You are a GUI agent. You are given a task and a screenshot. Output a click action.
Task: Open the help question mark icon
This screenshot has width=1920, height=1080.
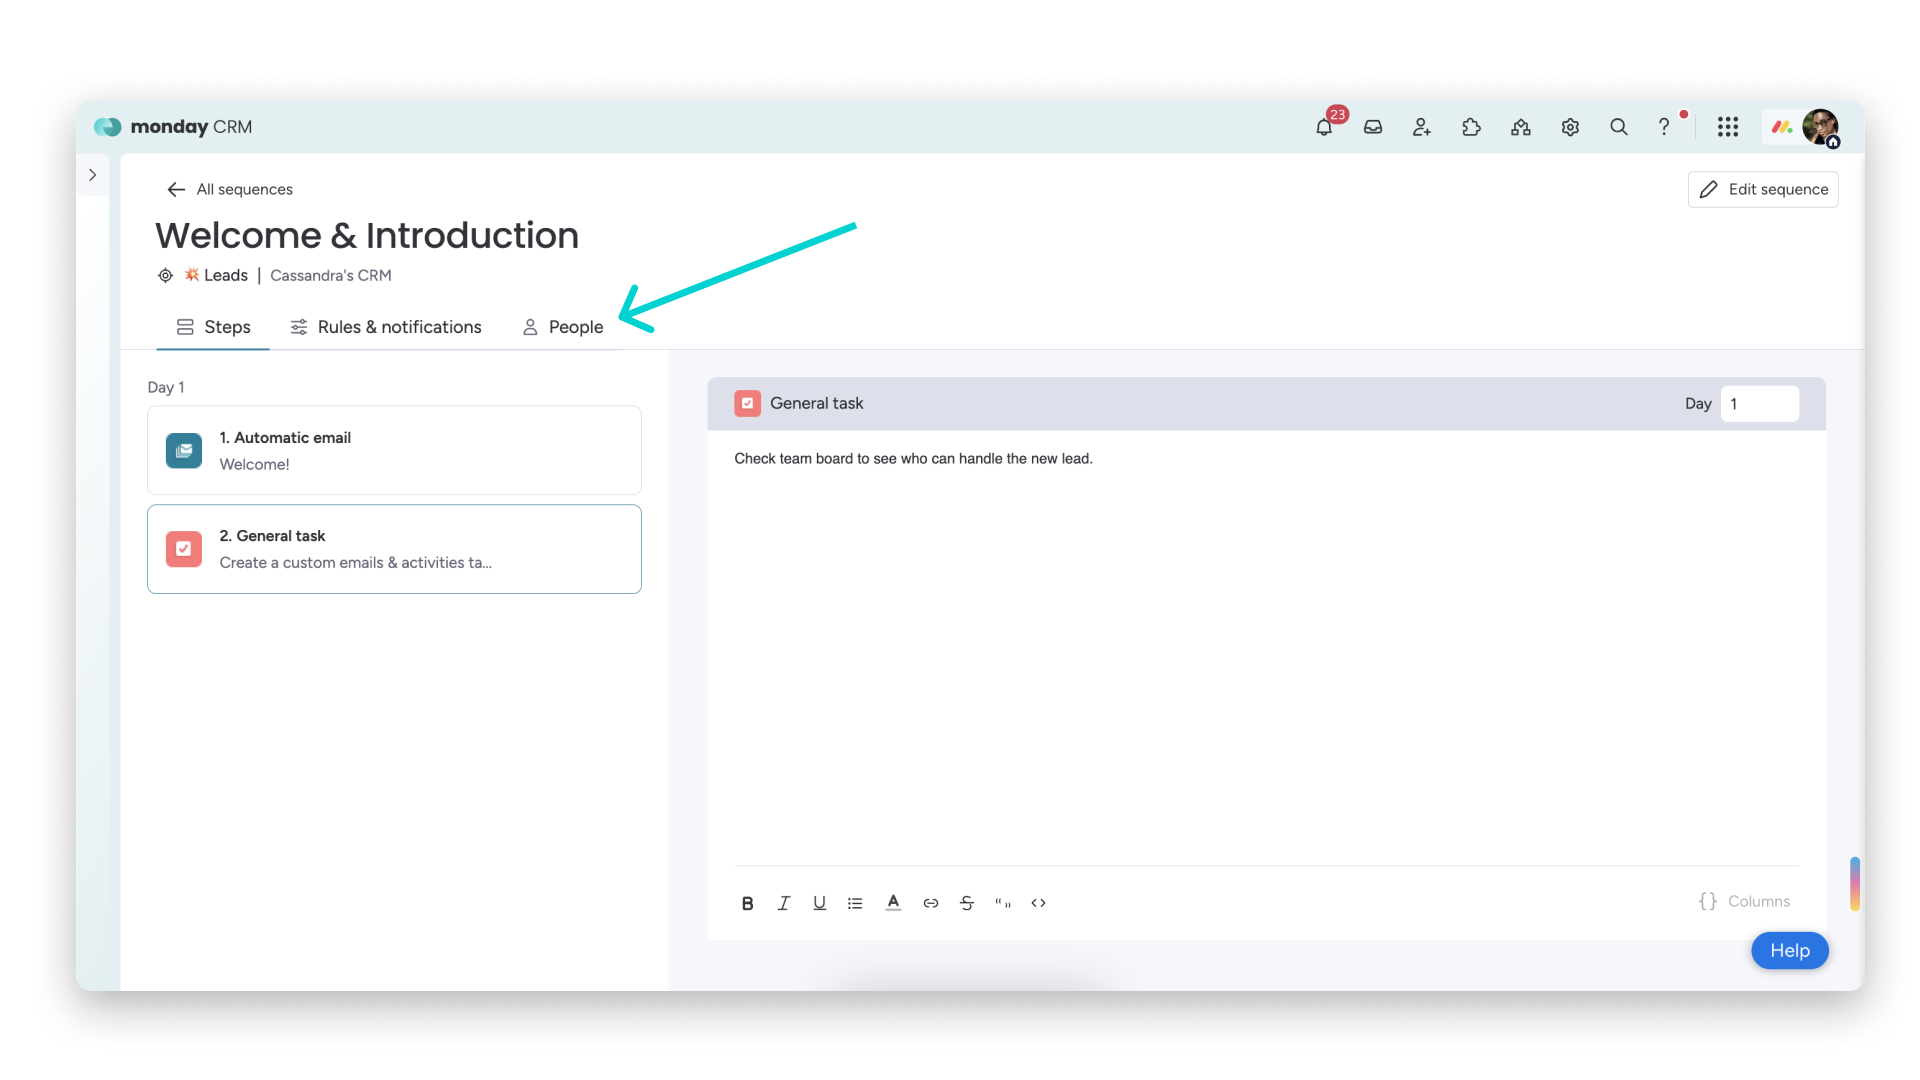(x=1664, y=127)
